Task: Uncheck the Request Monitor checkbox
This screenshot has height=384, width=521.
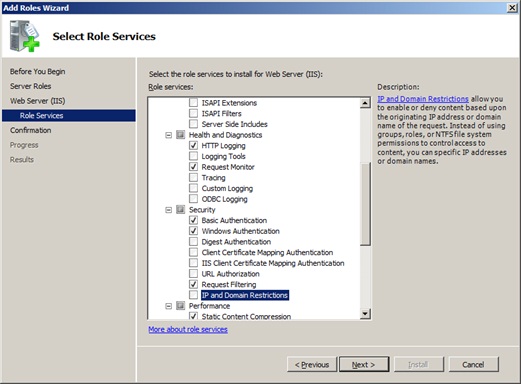Action: pos(193,167)
